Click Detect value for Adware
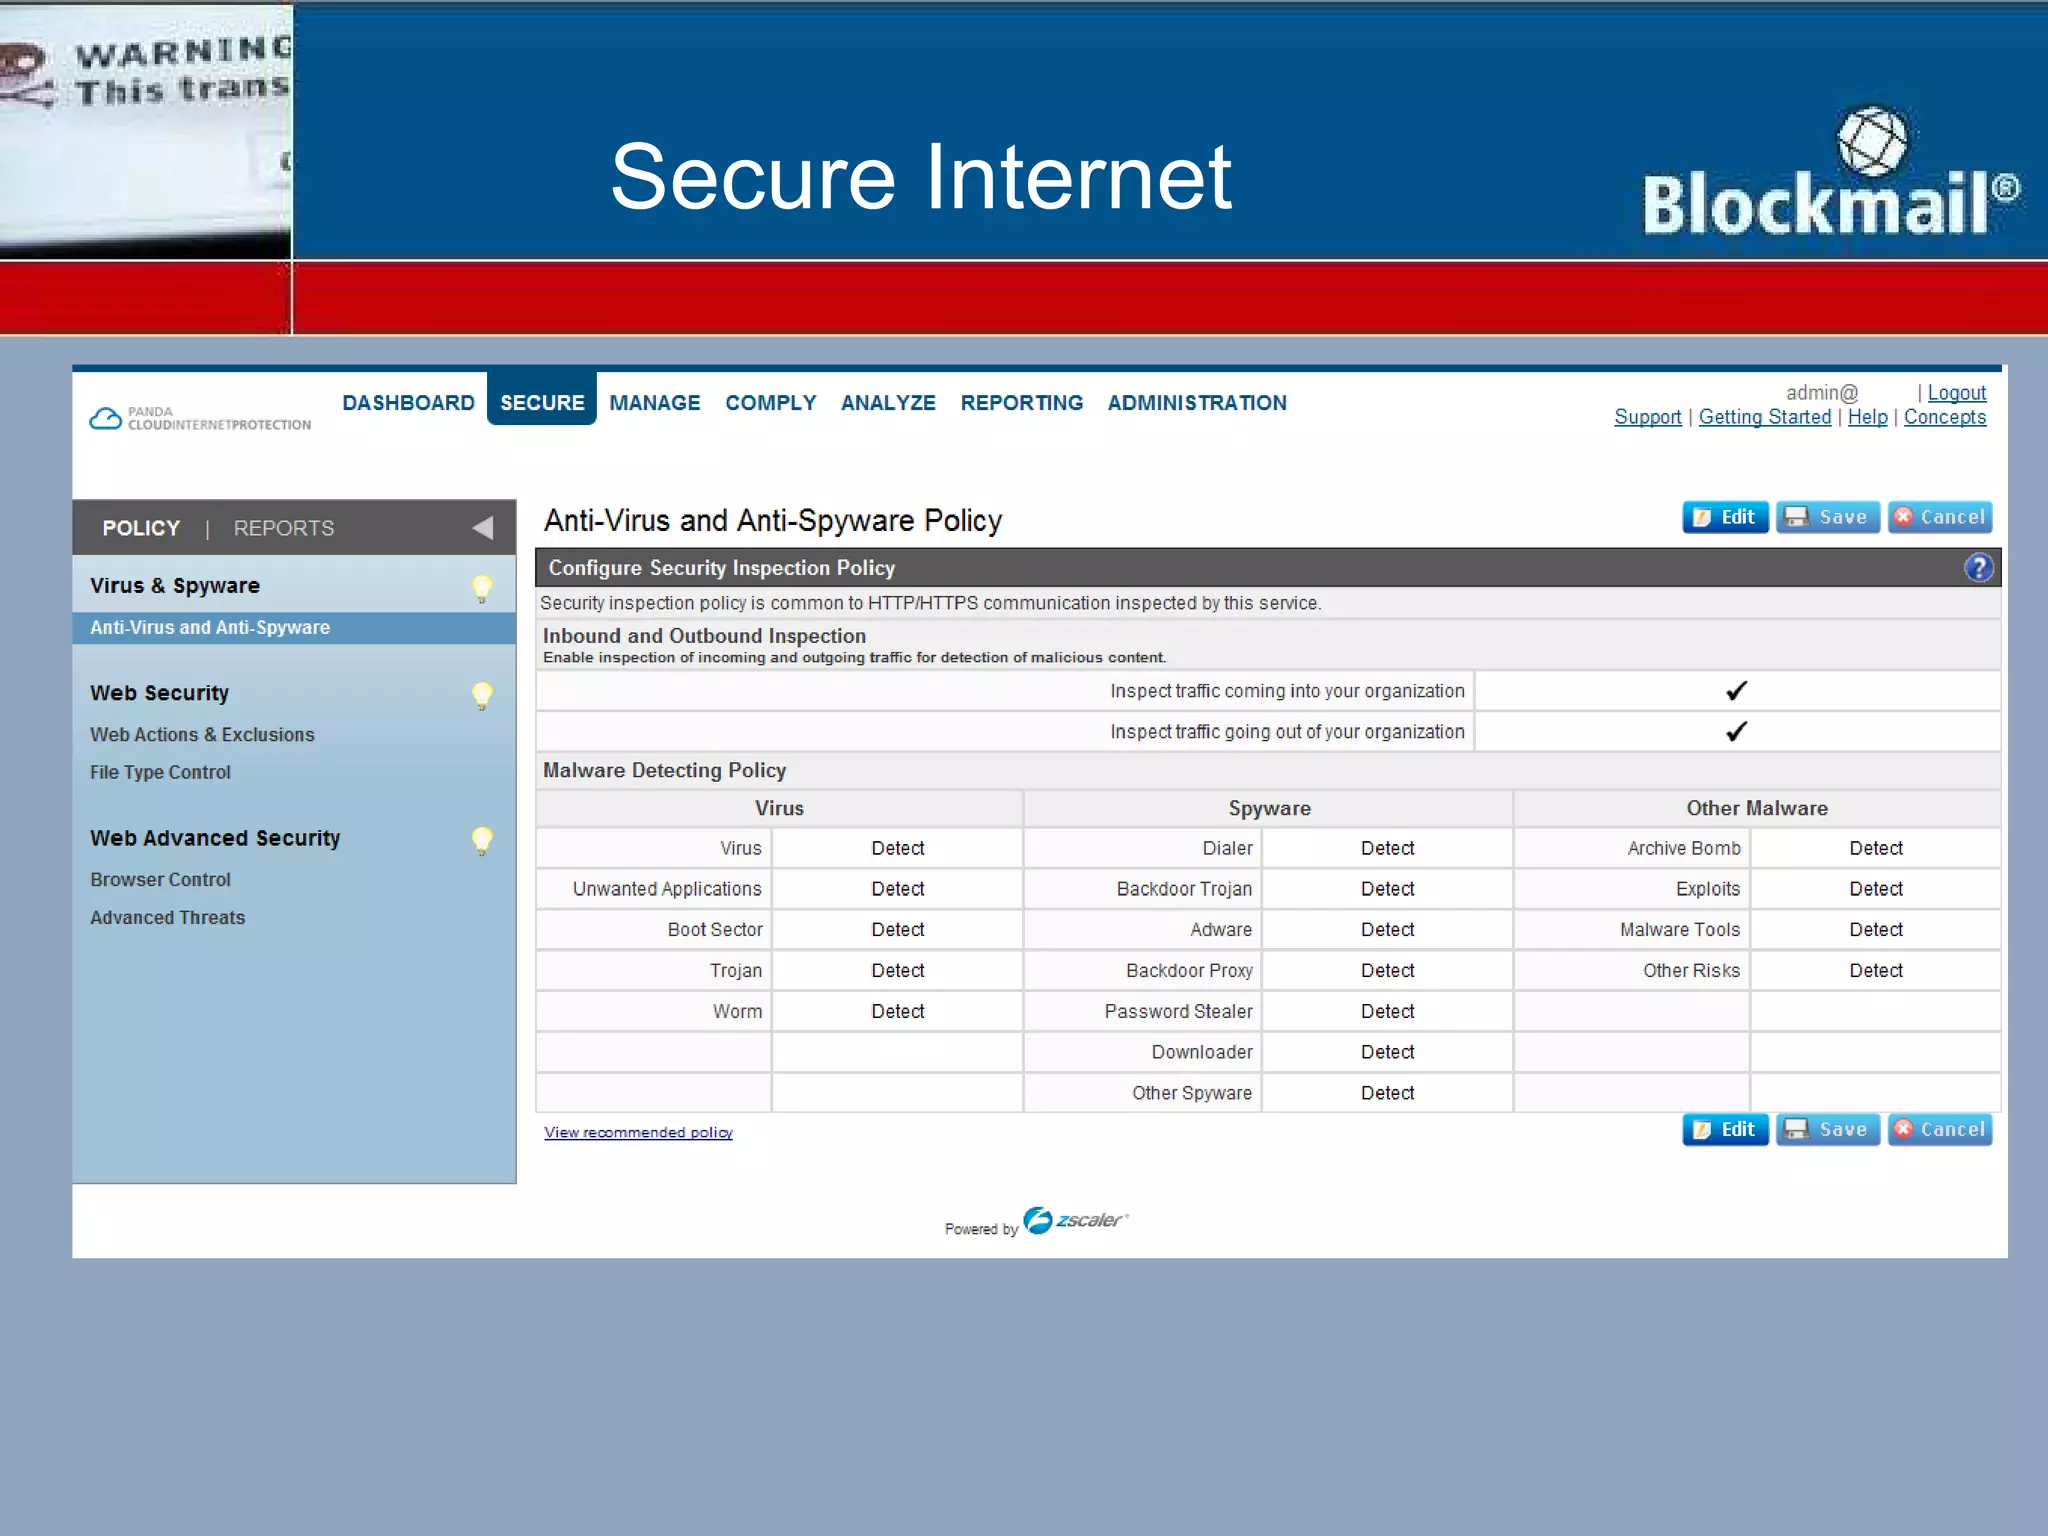This screenshot has width=2048, height=1536. point(1387,930)
